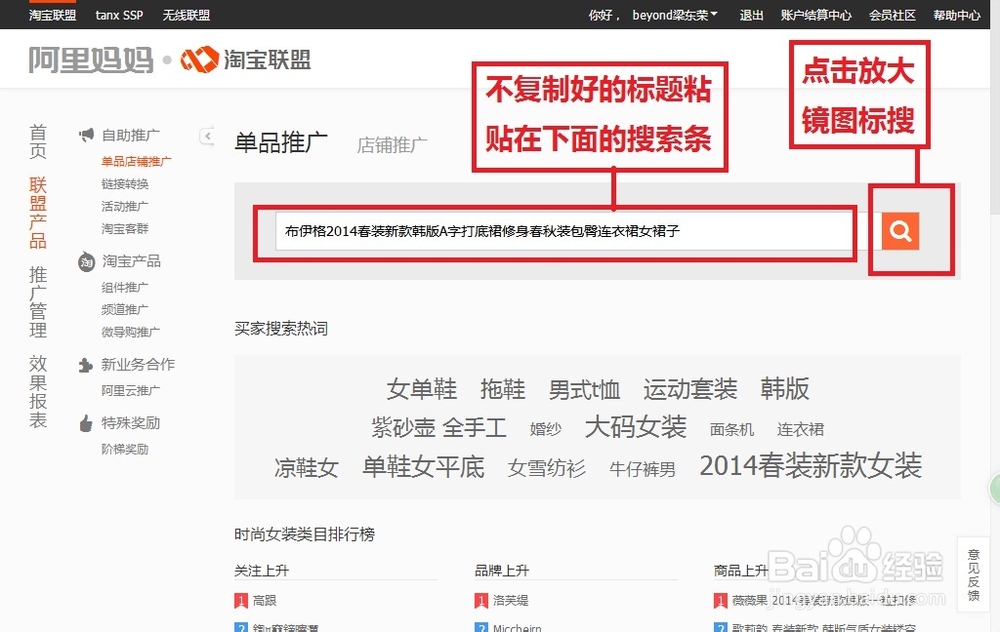Open 账户结算中心
Image resolution: width=1000 pixels, height=632 pixels.
tap(816, 15)
